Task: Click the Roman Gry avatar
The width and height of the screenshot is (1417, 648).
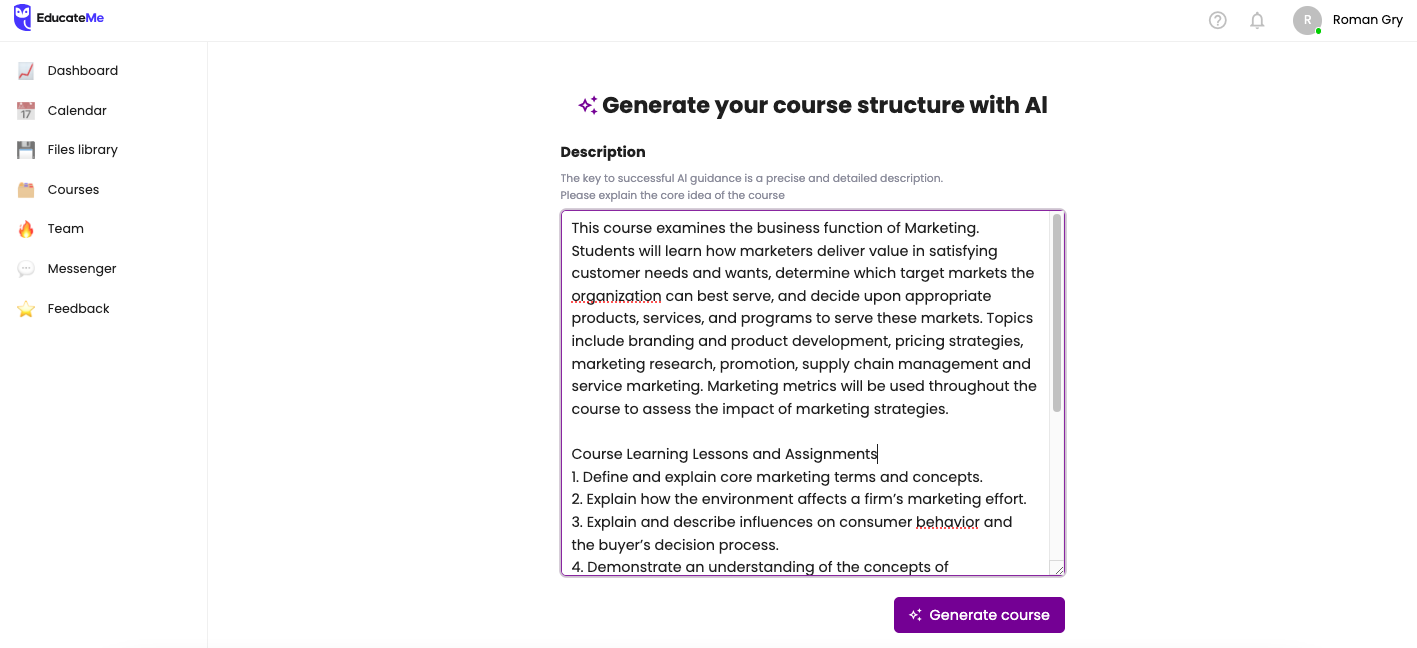Action: (1307, 20)
